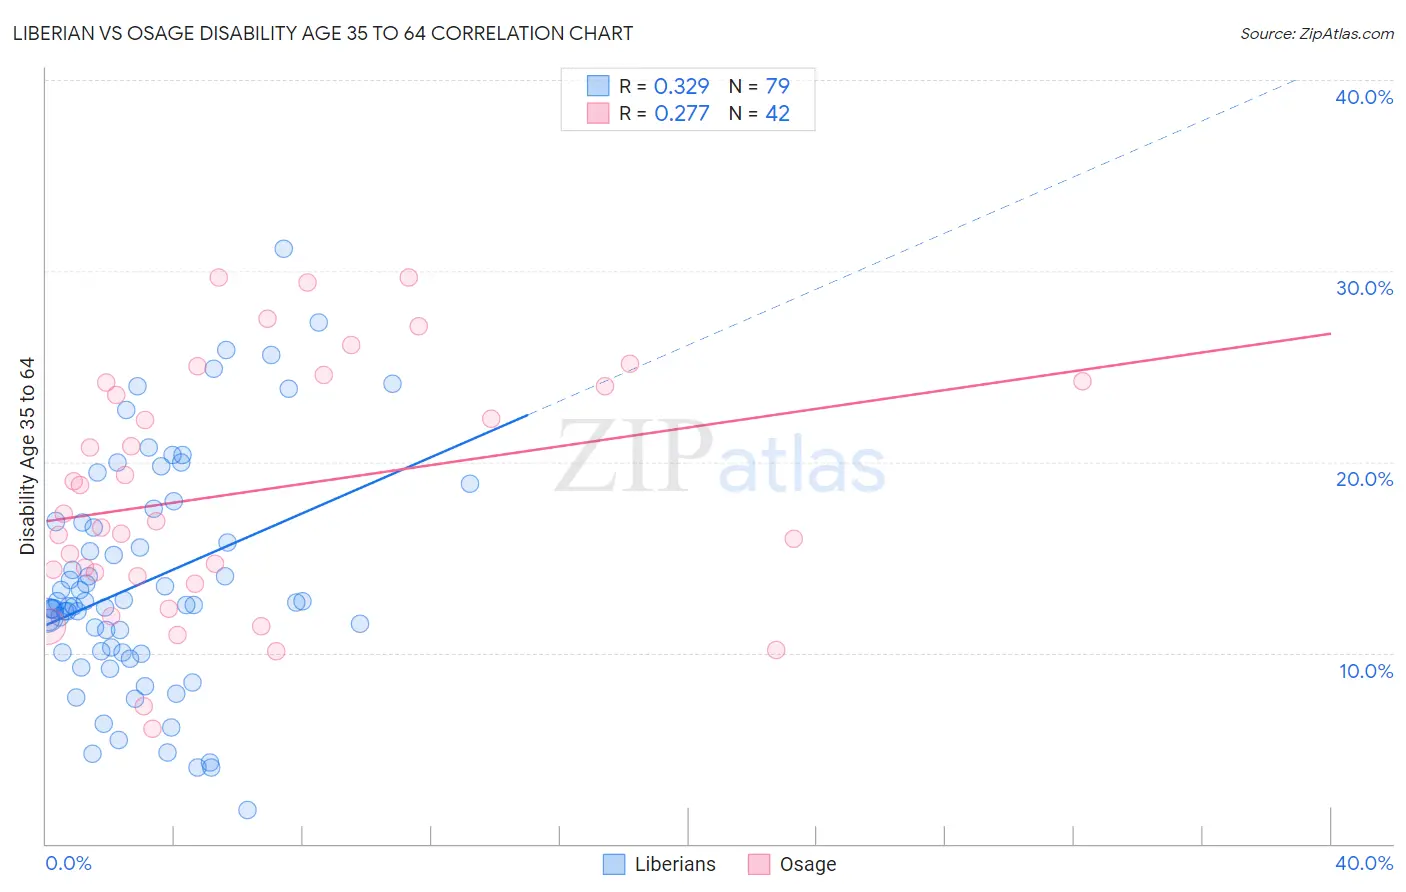Viewport: 1406px width, 892px height.
Task: Select the Osage legend label
Action: 808,864
